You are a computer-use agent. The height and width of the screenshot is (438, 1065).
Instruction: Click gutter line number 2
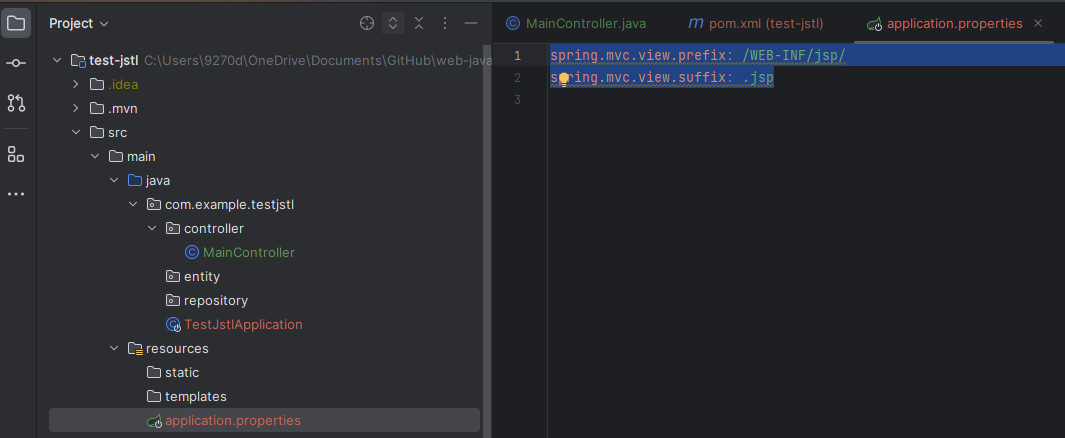(518, 77)
